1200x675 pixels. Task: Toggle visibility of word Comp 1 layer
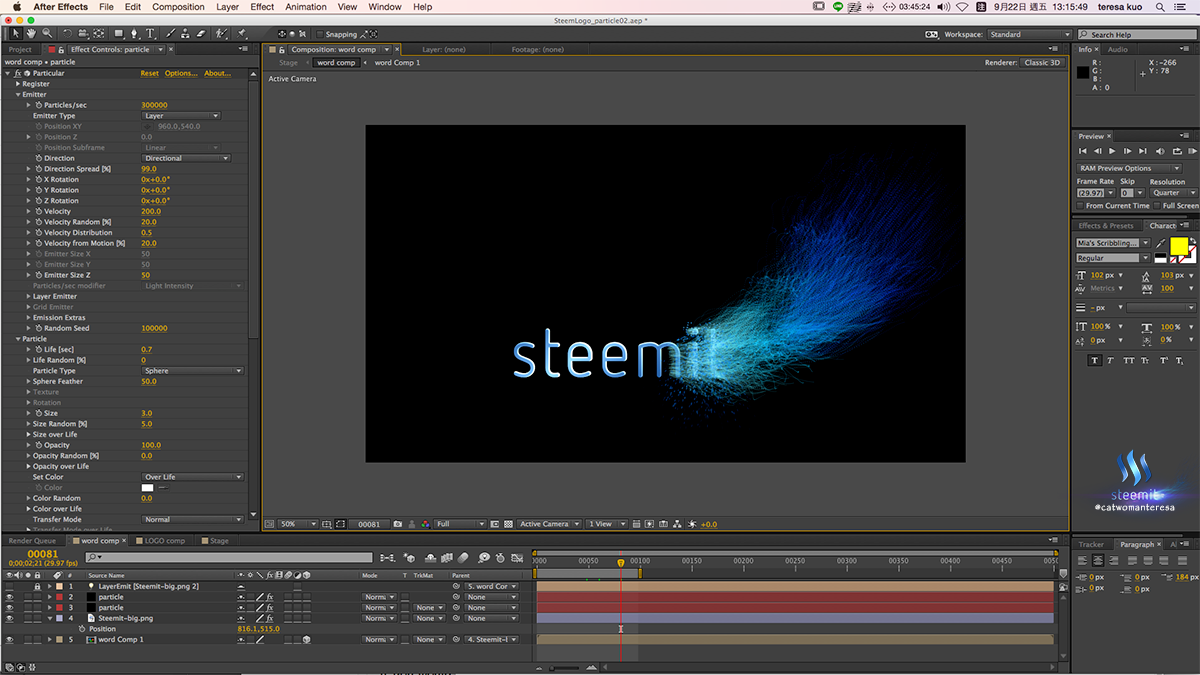[x=10, y=639]
